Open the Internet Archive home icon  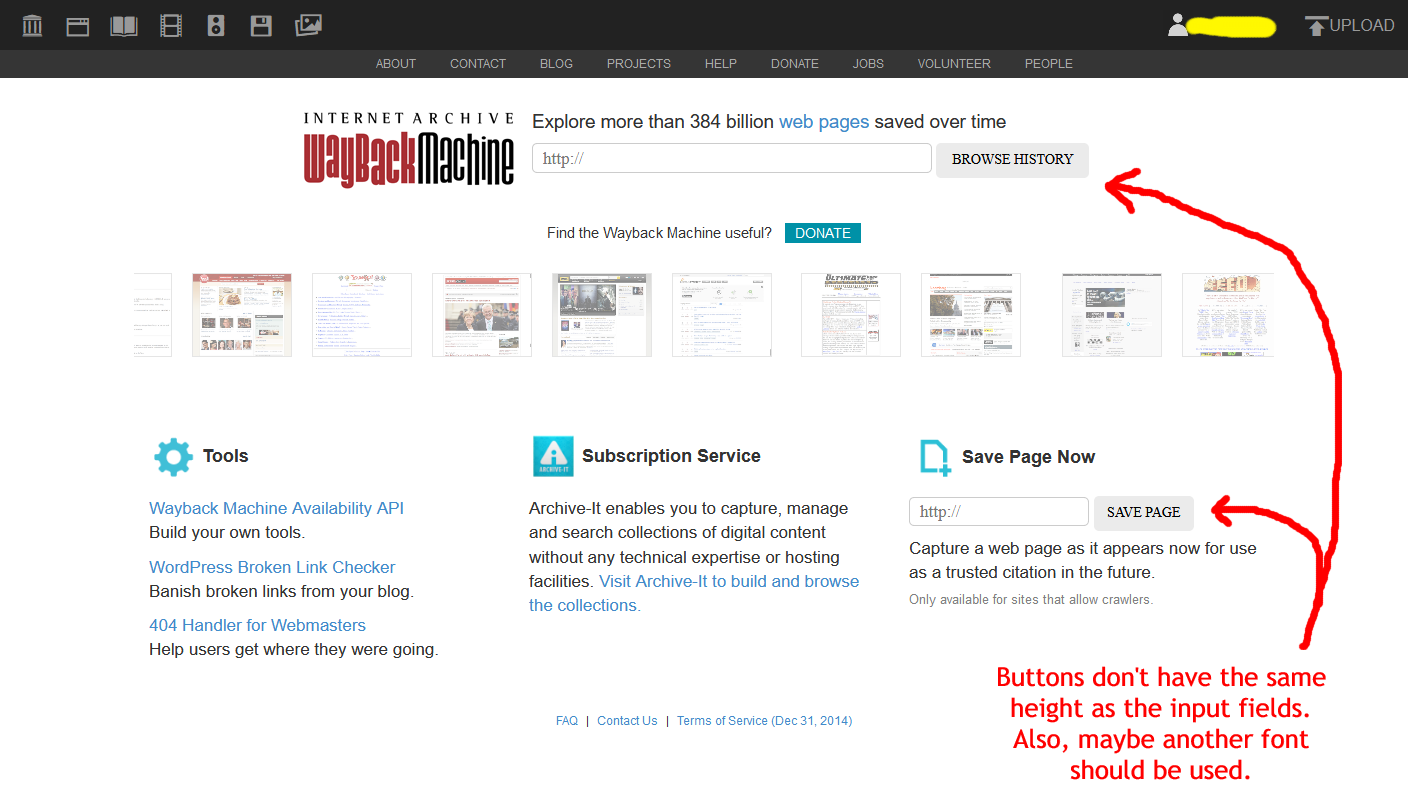32,25
